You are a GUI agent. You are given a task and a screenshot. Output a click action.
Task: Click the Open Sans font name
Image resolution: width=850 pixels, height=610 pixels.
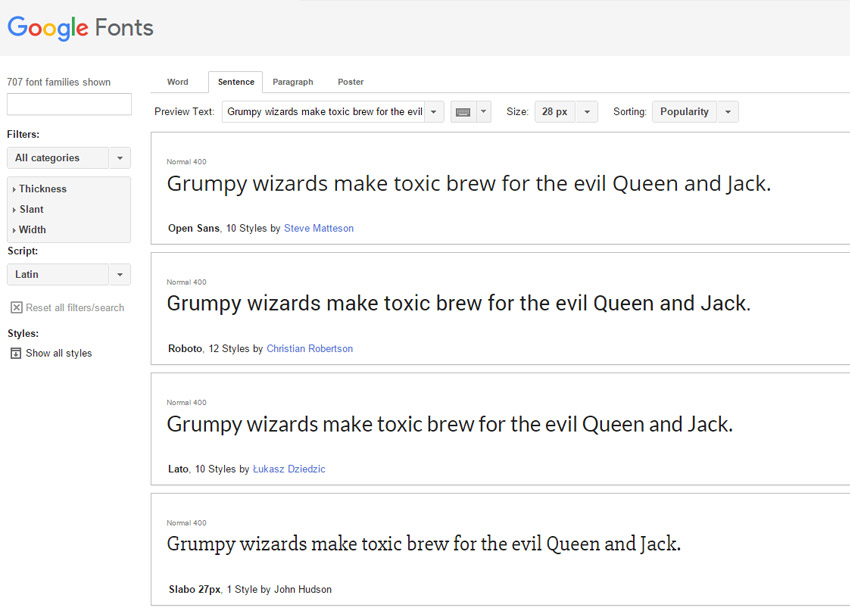[194, 228]
